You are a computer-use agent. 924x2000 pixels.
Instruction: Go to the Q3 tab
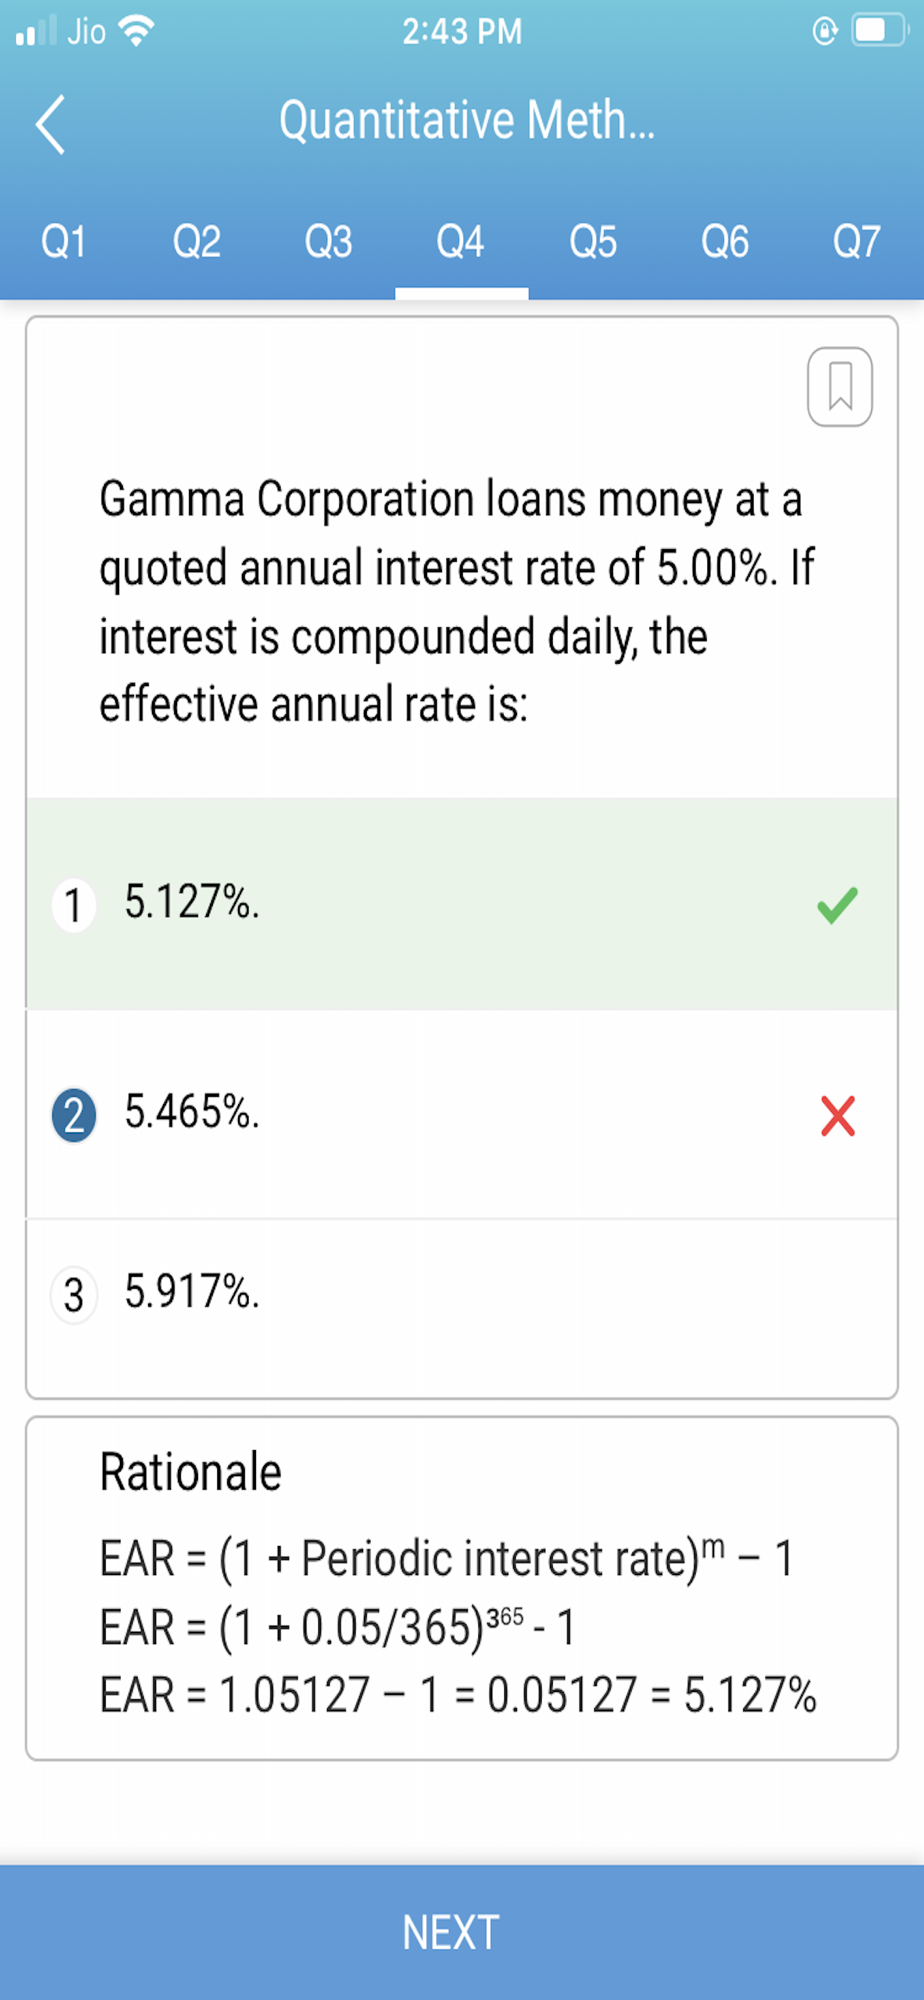pos(329,242)
